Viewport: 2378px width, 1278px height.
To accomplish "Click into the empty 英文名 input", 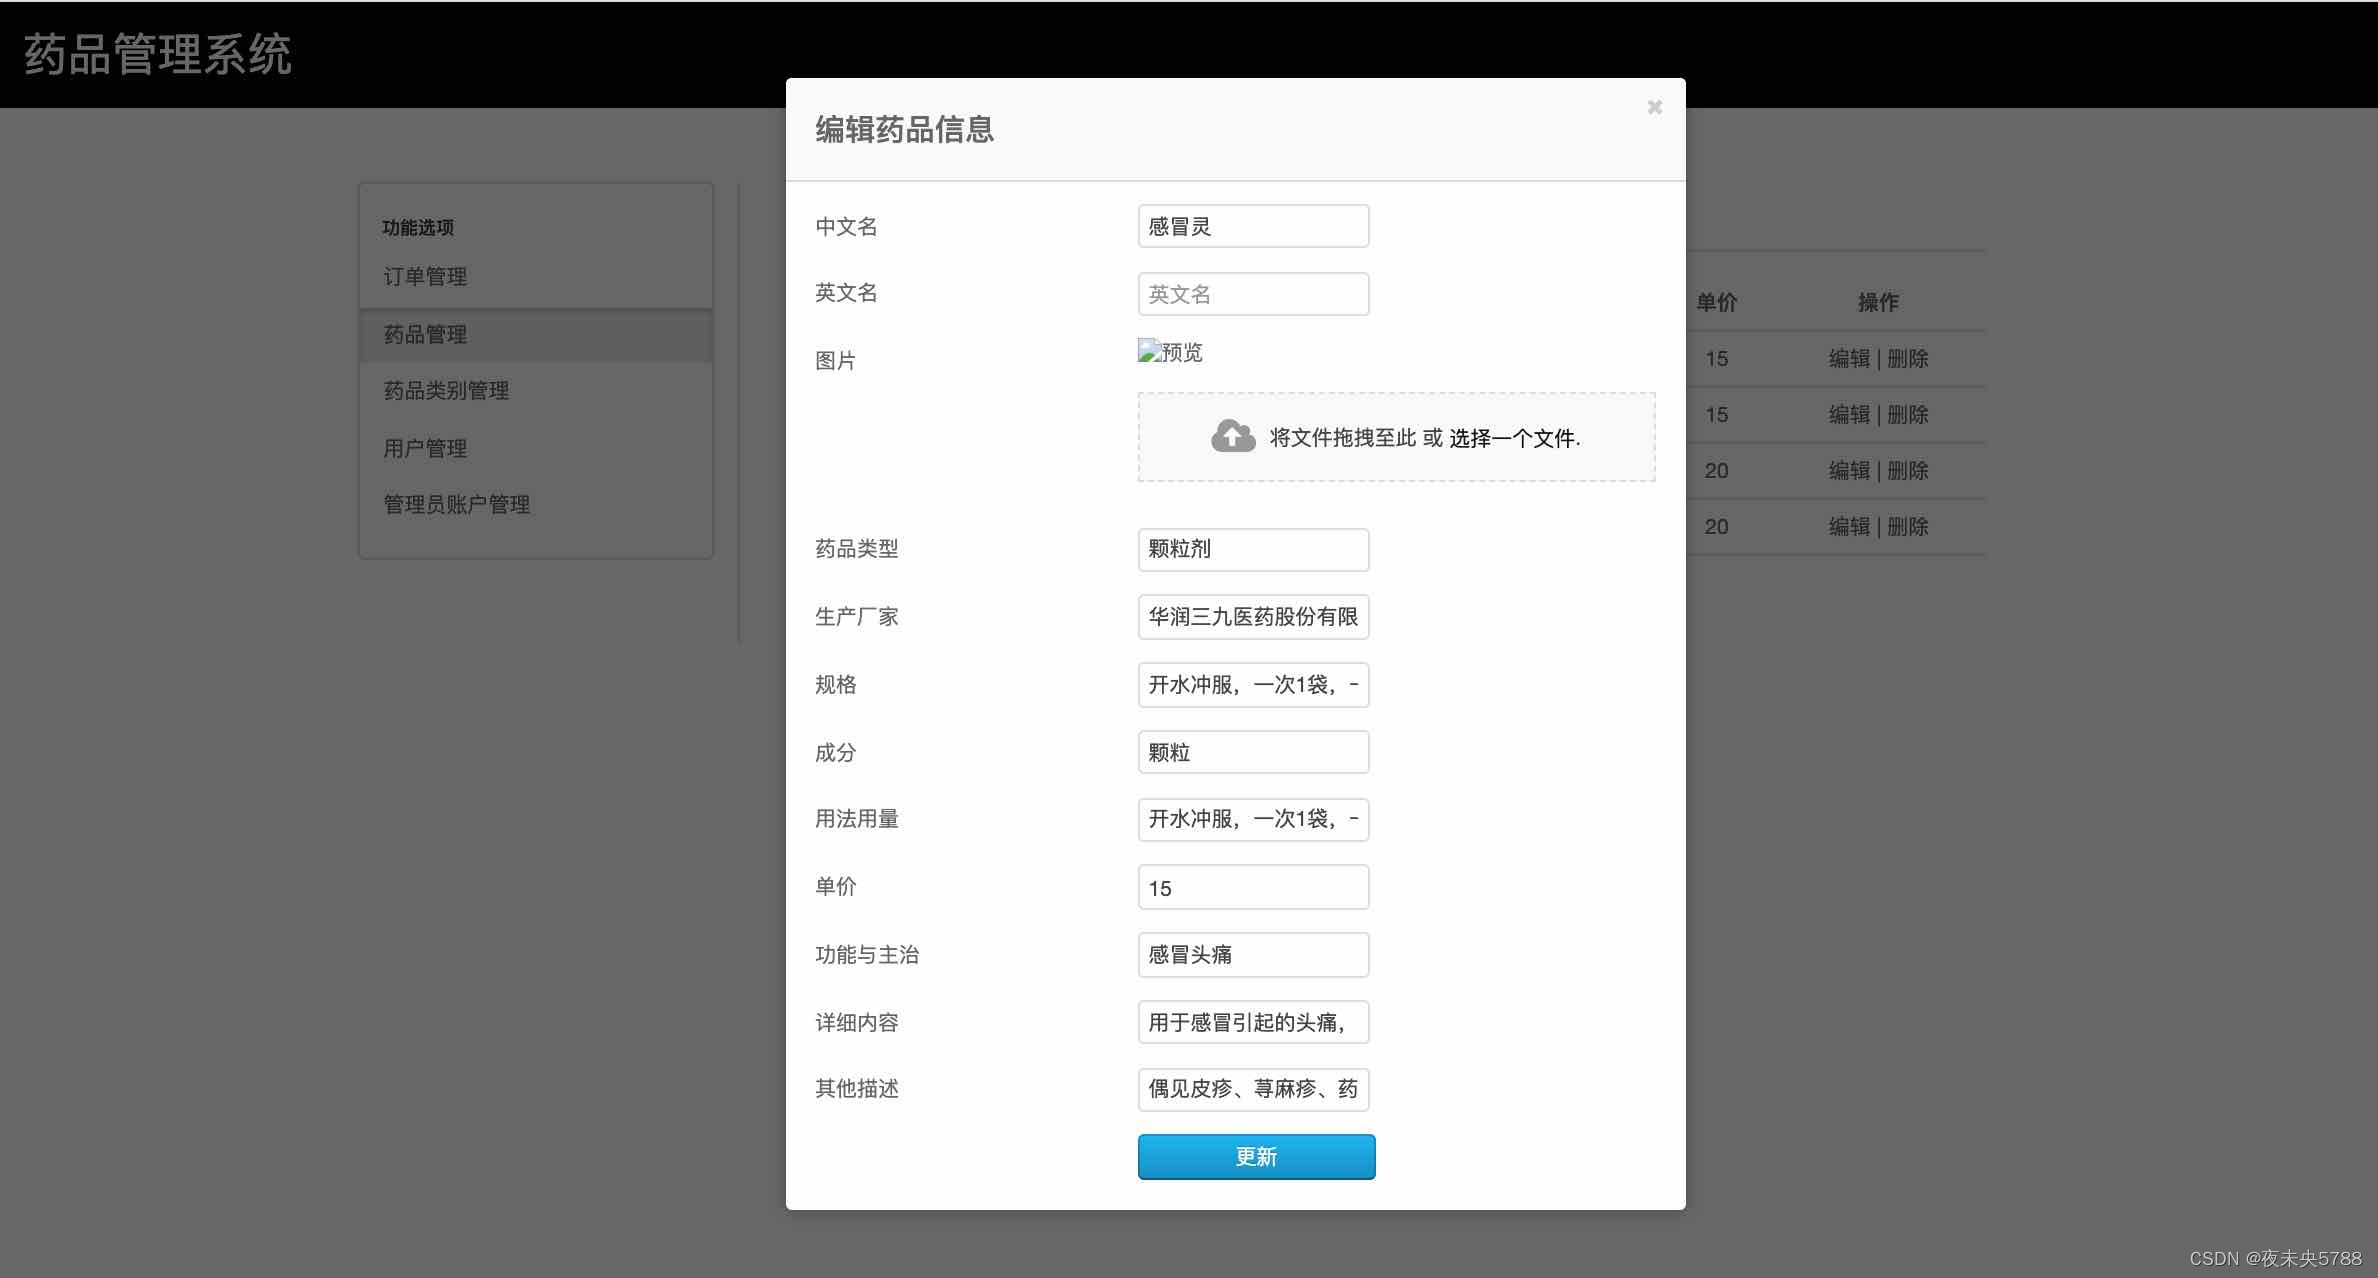I will pyautogui.click(x=1253, y=294).
